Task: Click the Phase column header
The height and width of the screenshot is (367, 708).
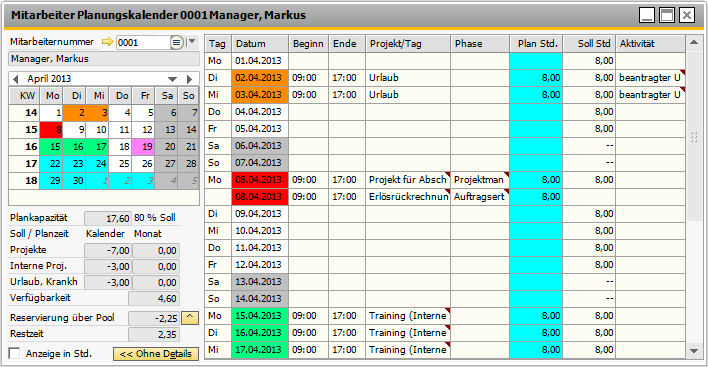Action: click(x=480, y=44)
